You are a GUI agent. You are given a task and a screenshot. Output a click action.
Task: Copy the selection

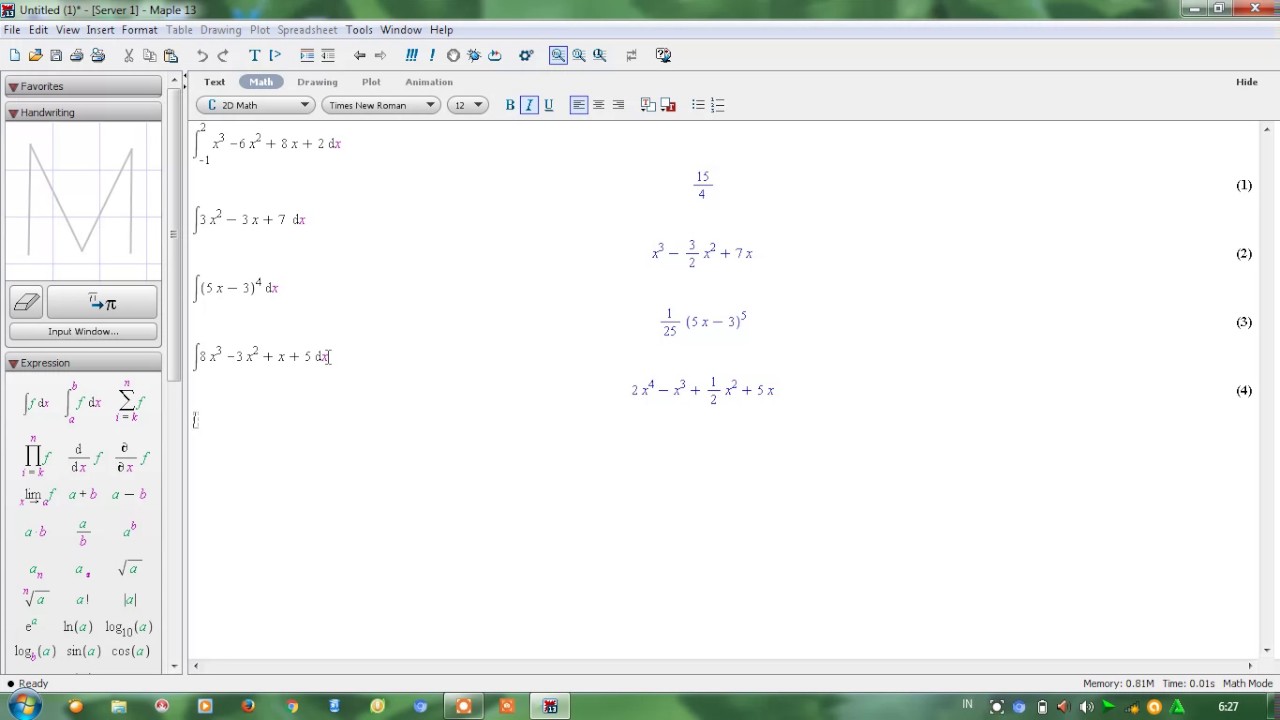pos(149,55)
